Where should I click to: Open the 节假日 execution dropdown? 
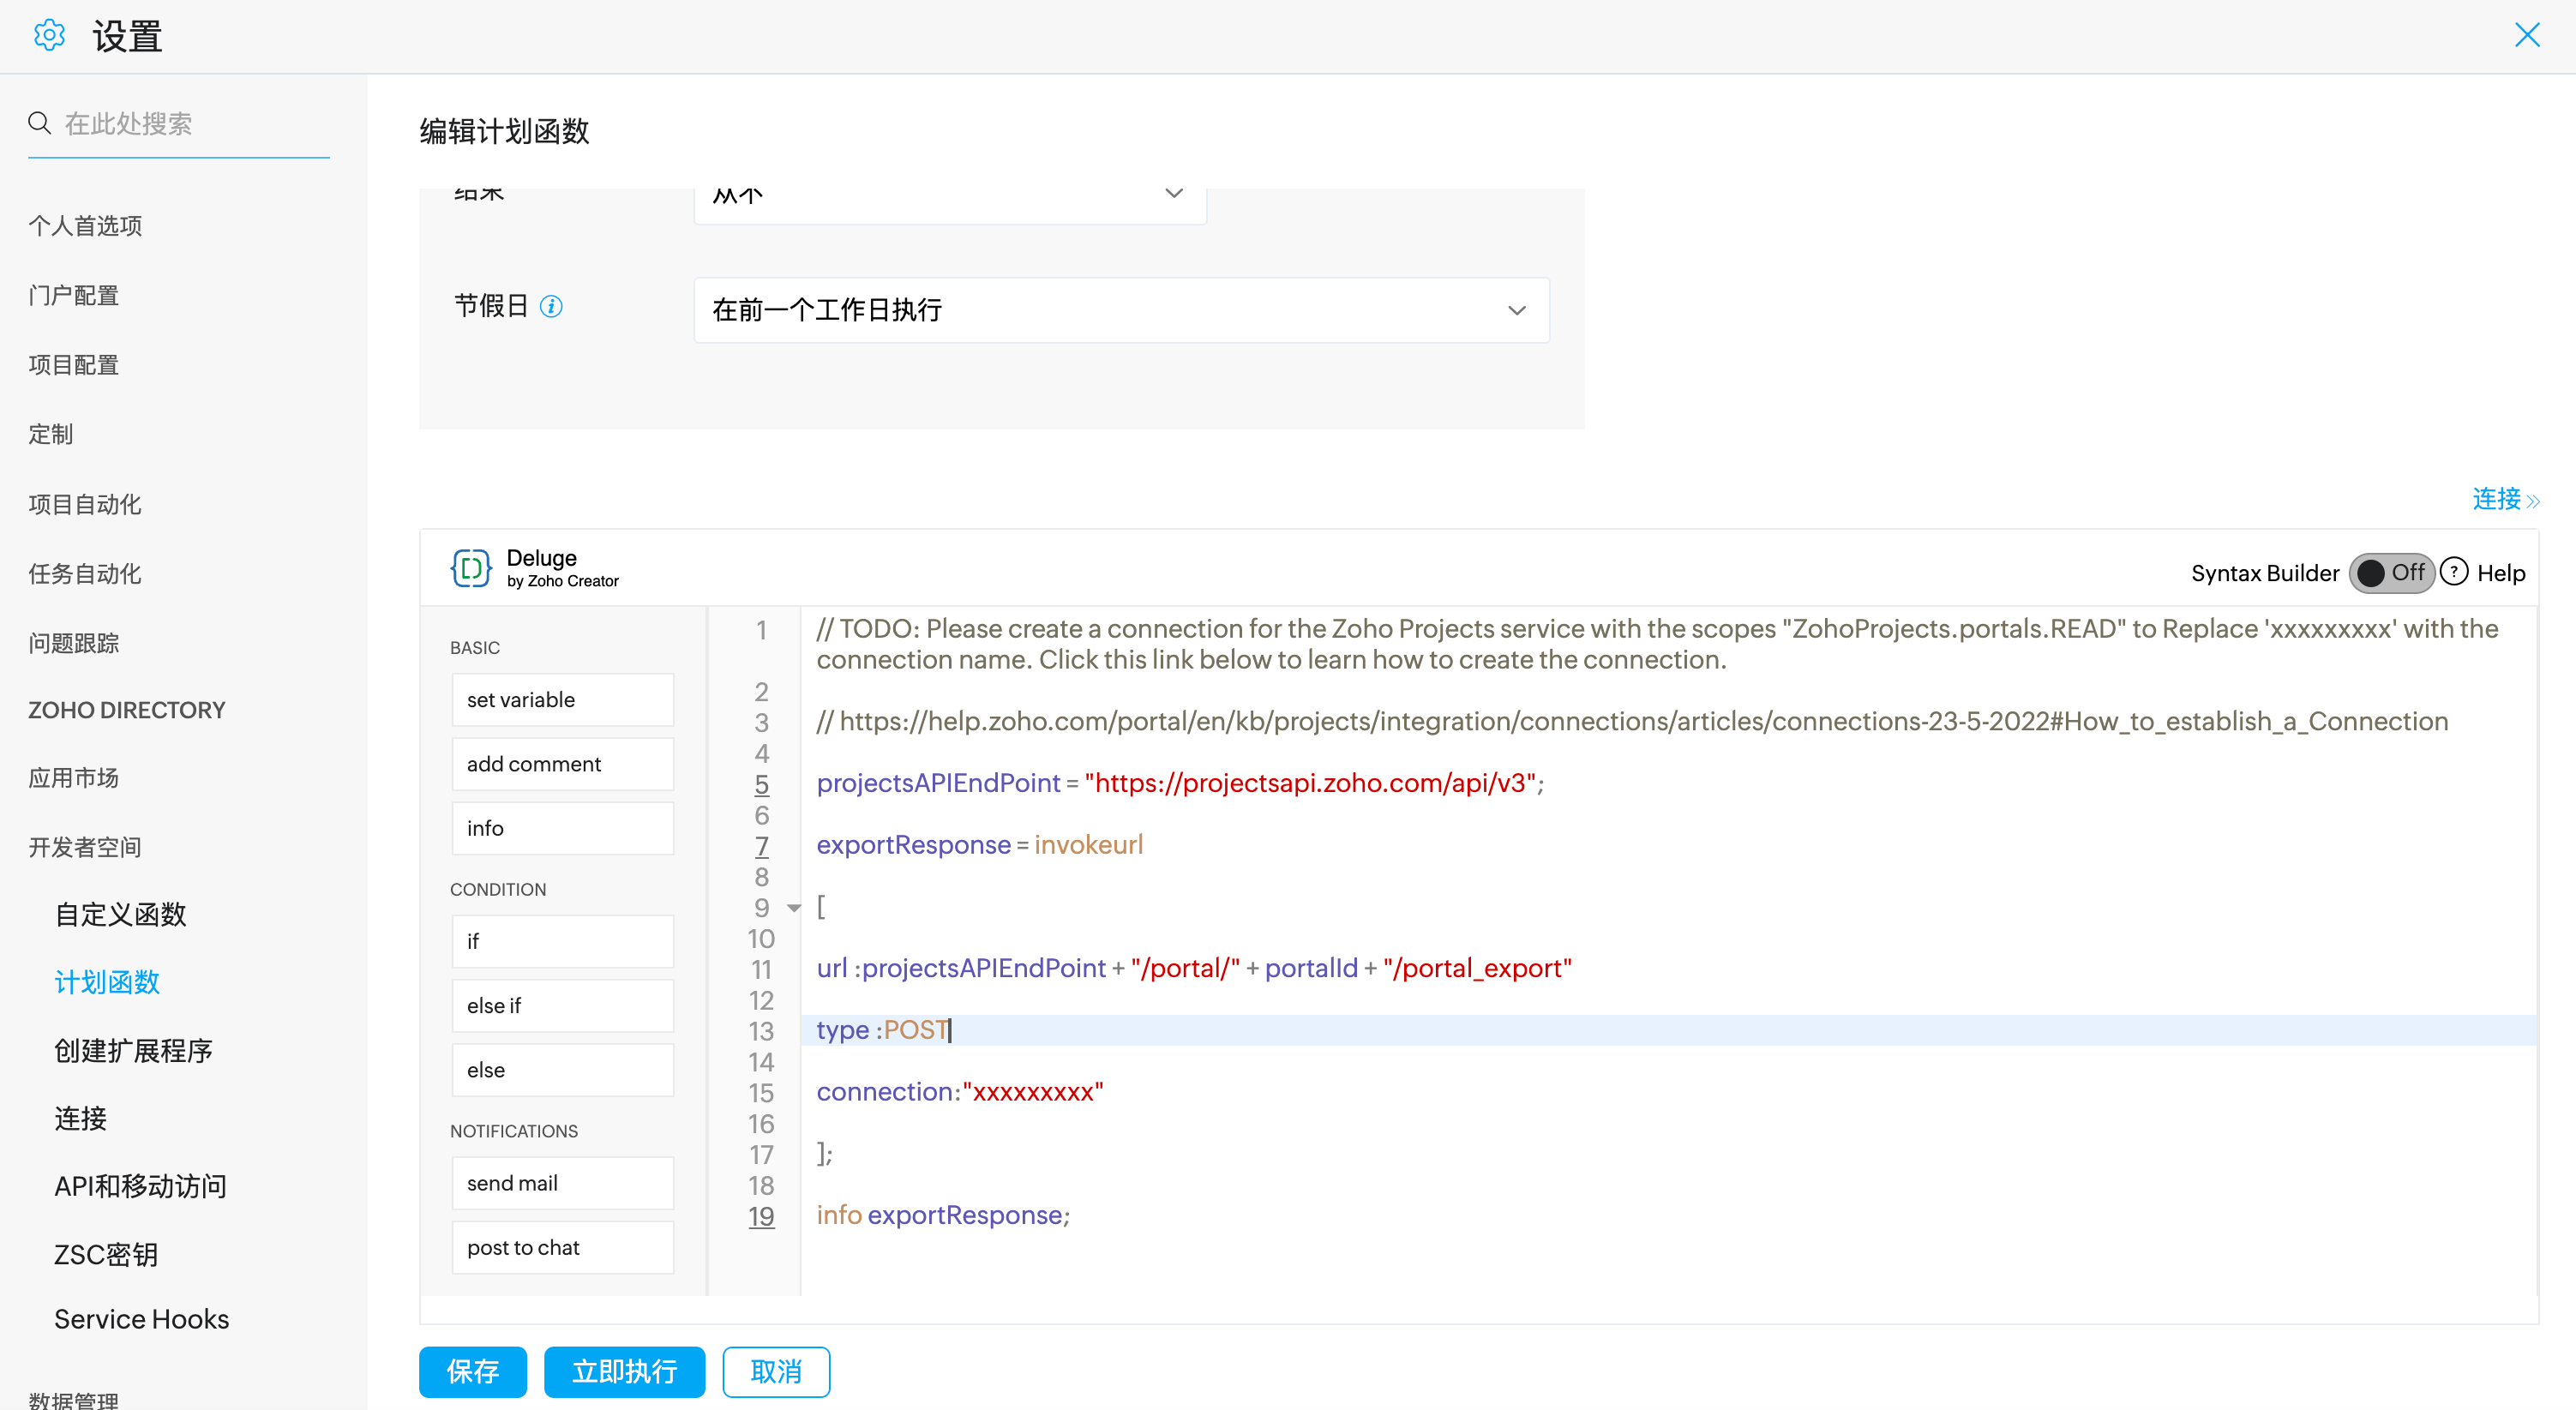1121,310
